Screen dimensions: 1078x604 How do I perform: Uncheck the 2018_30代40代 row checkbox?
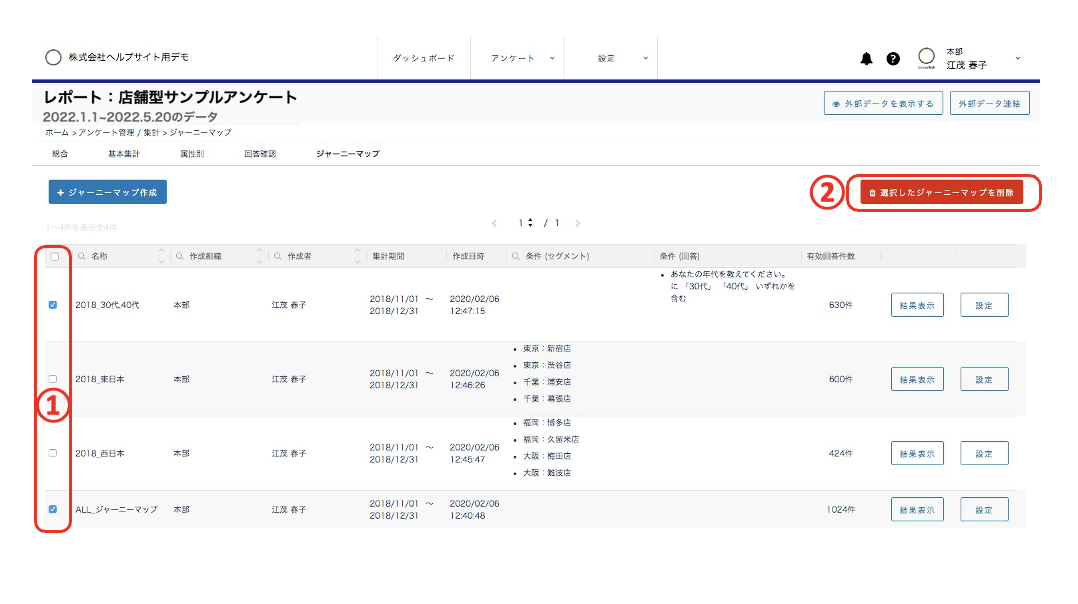tap(53, 305)
